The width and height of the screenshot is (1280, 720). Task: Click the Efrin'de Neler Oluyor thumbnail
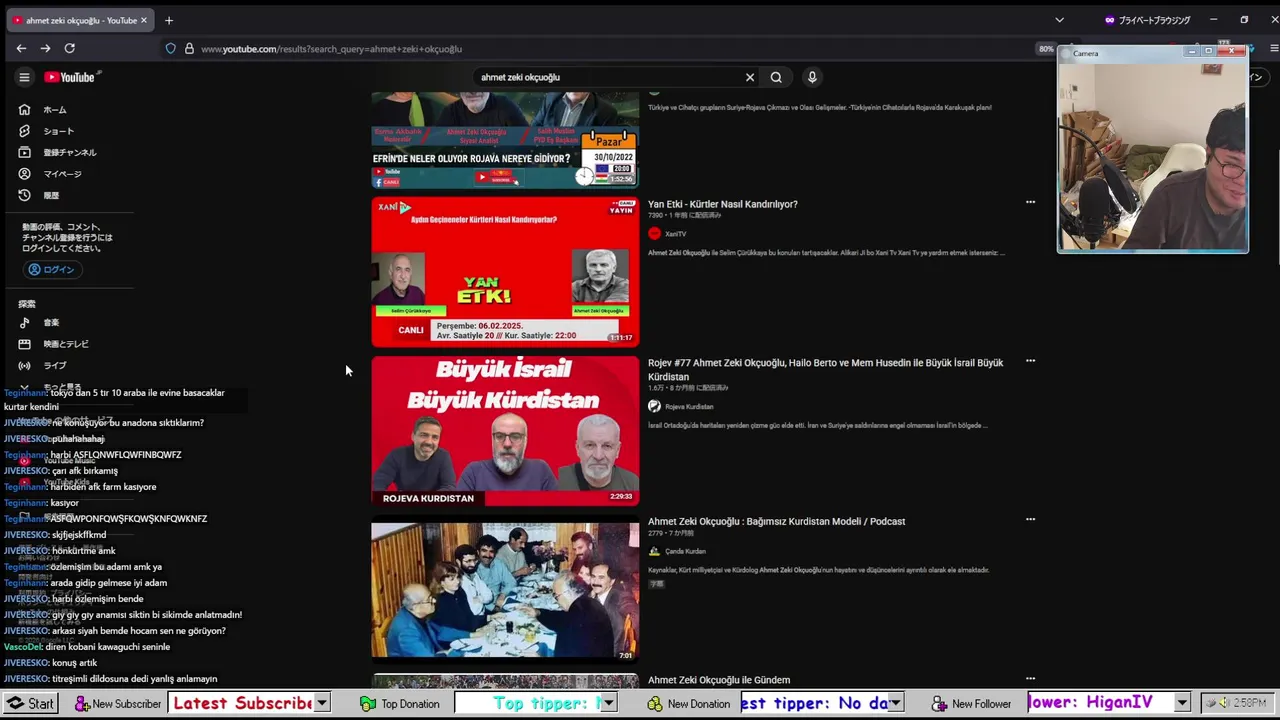point(505,139)
